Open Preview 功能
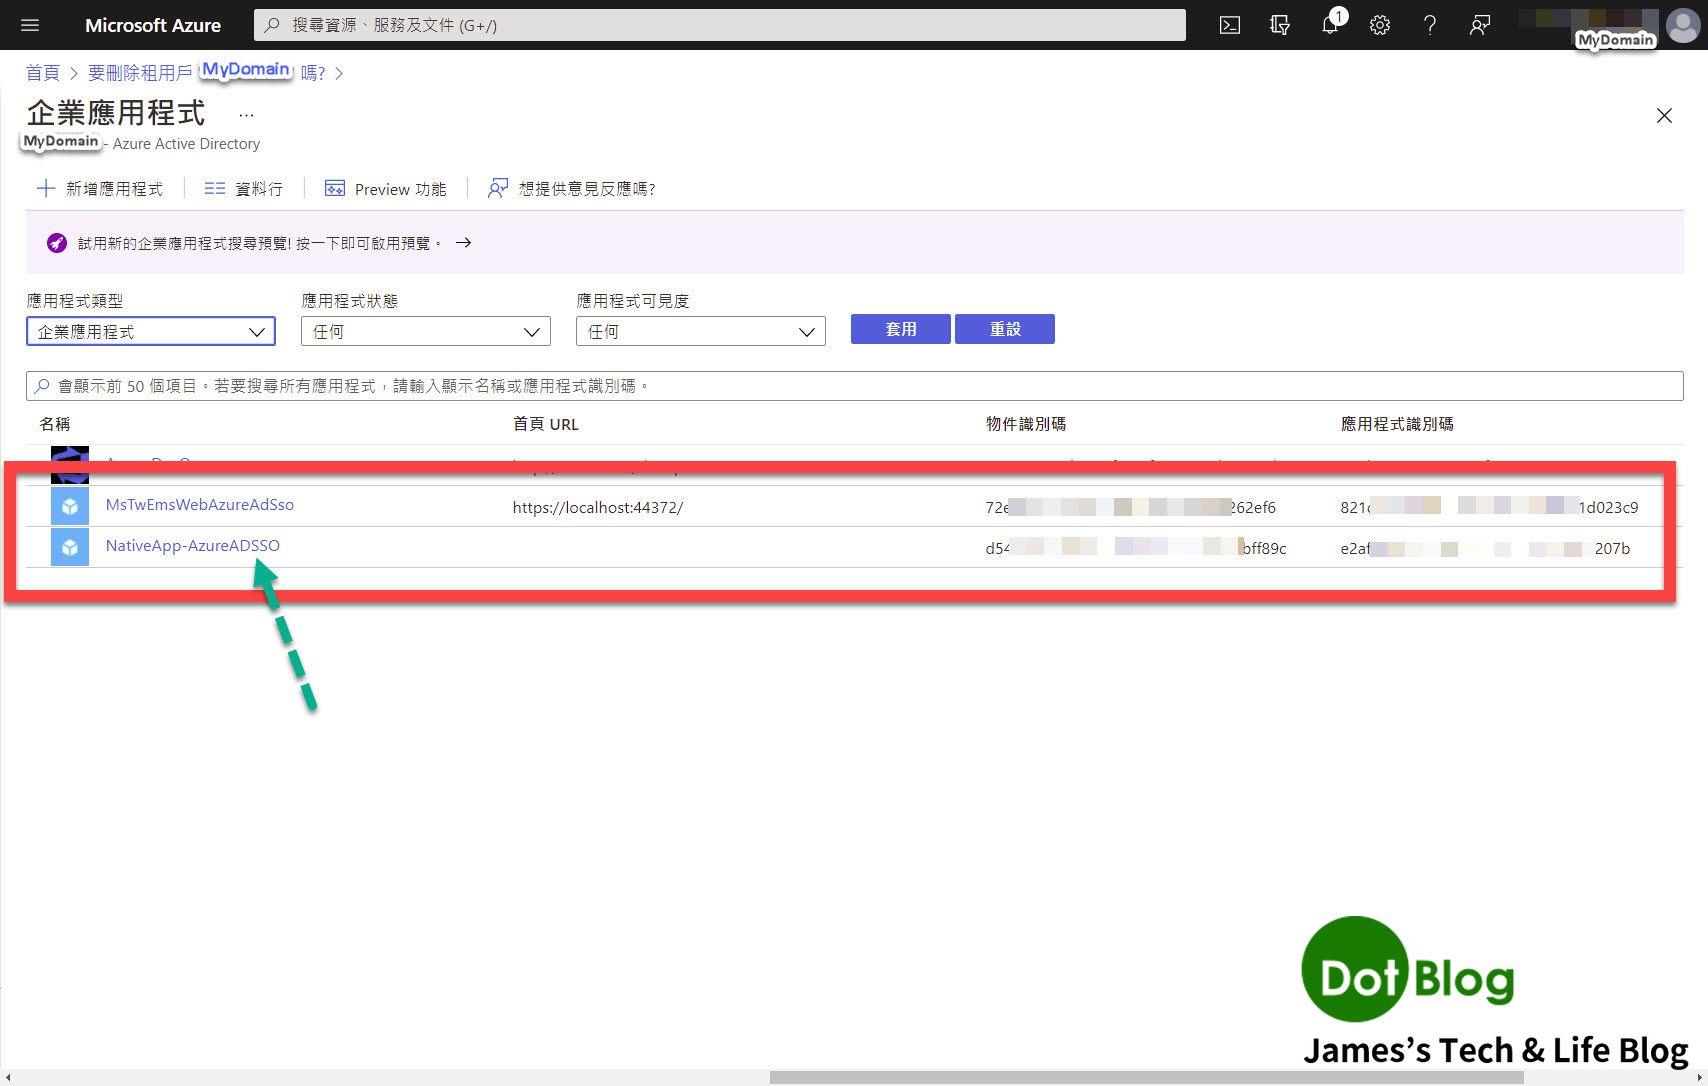Image resolution: width=1708 pixels, height=1086 pixels. pyautogui.click(x=386, y=188)
